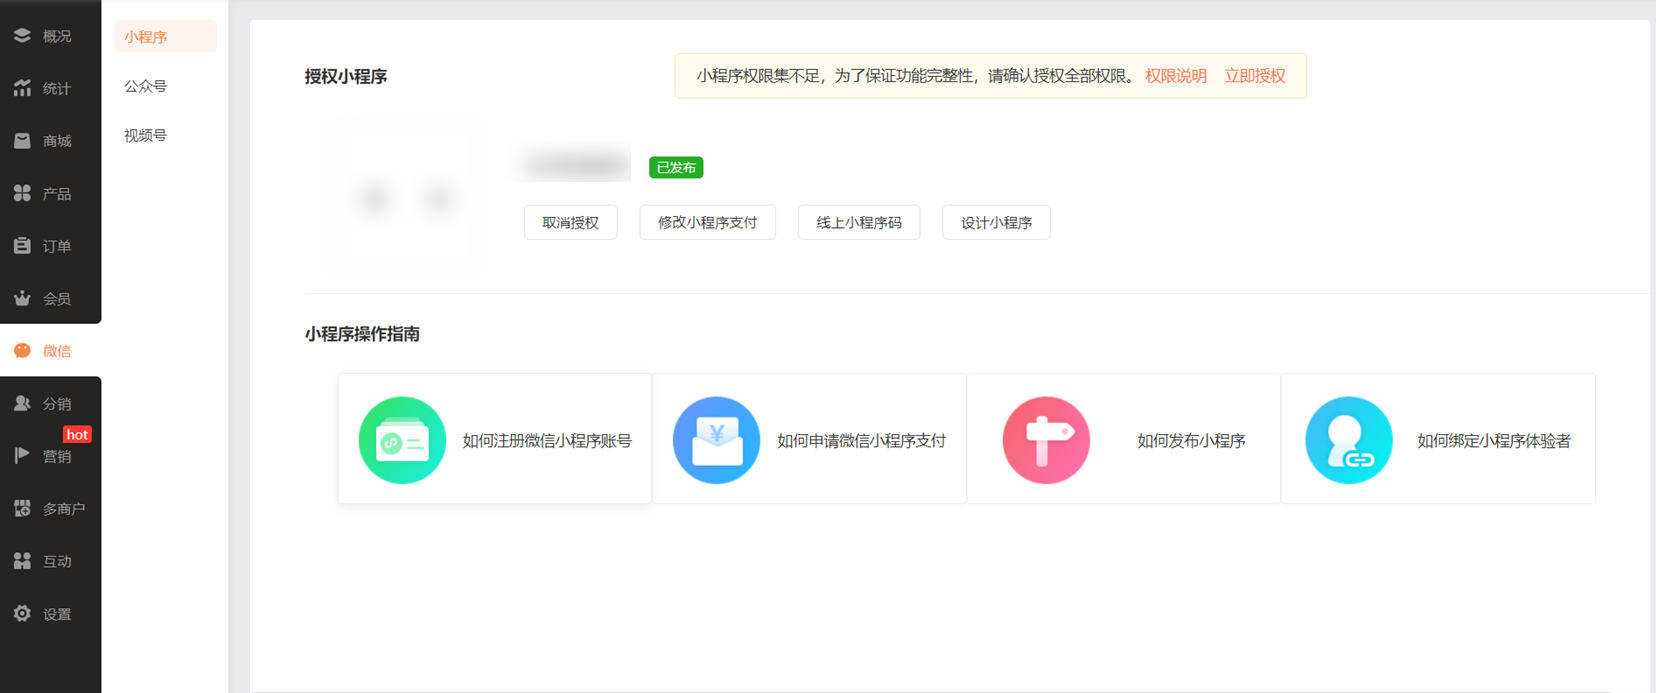Select 小程序 in the secondary menu
Screen dimensions: 1656x693
(146, 37)
